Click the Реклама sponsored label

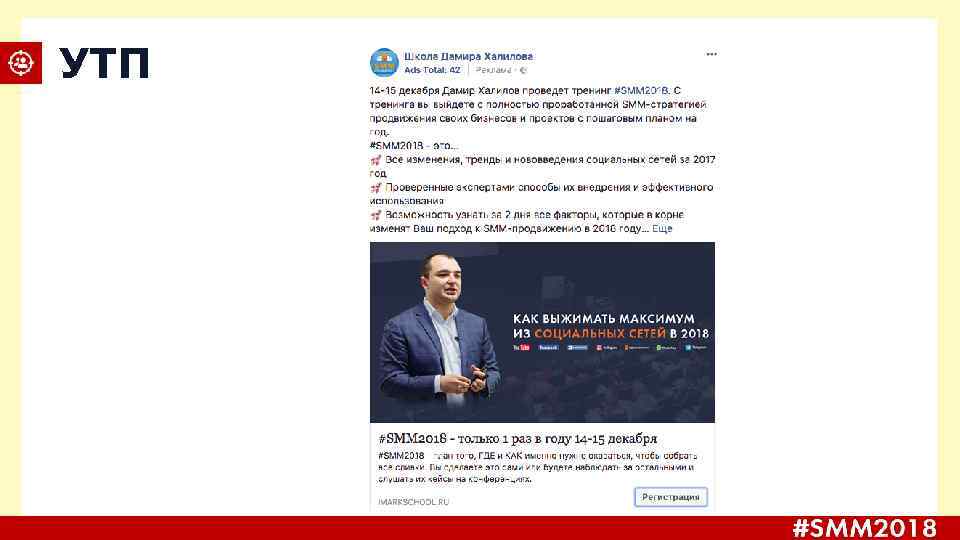[x=493, y=70]
